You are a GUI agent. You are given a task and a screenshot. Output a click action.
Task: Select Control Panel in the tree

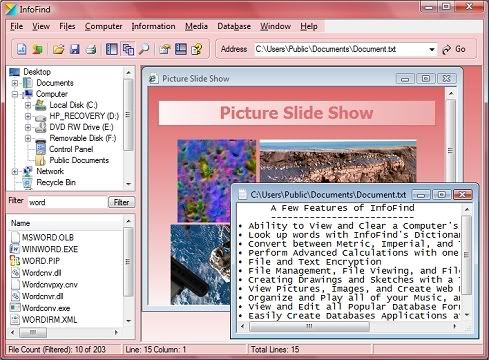point(71,149)
